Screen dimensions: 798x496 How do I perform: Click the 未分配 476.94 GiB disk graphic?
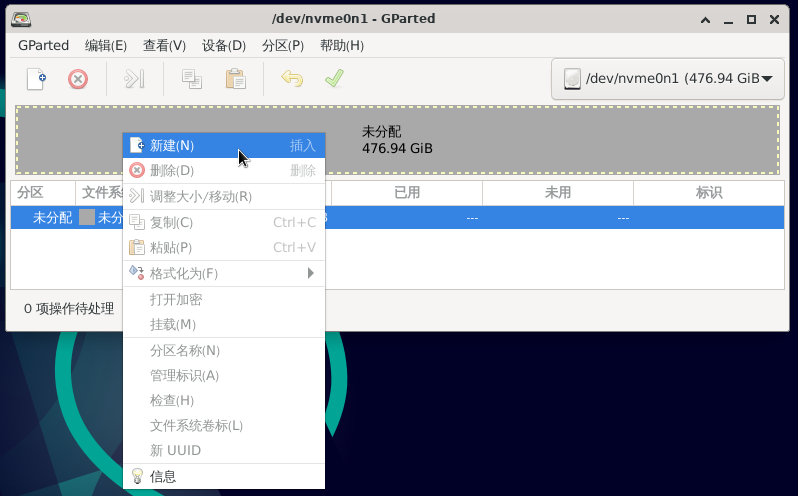click(397, 140)
